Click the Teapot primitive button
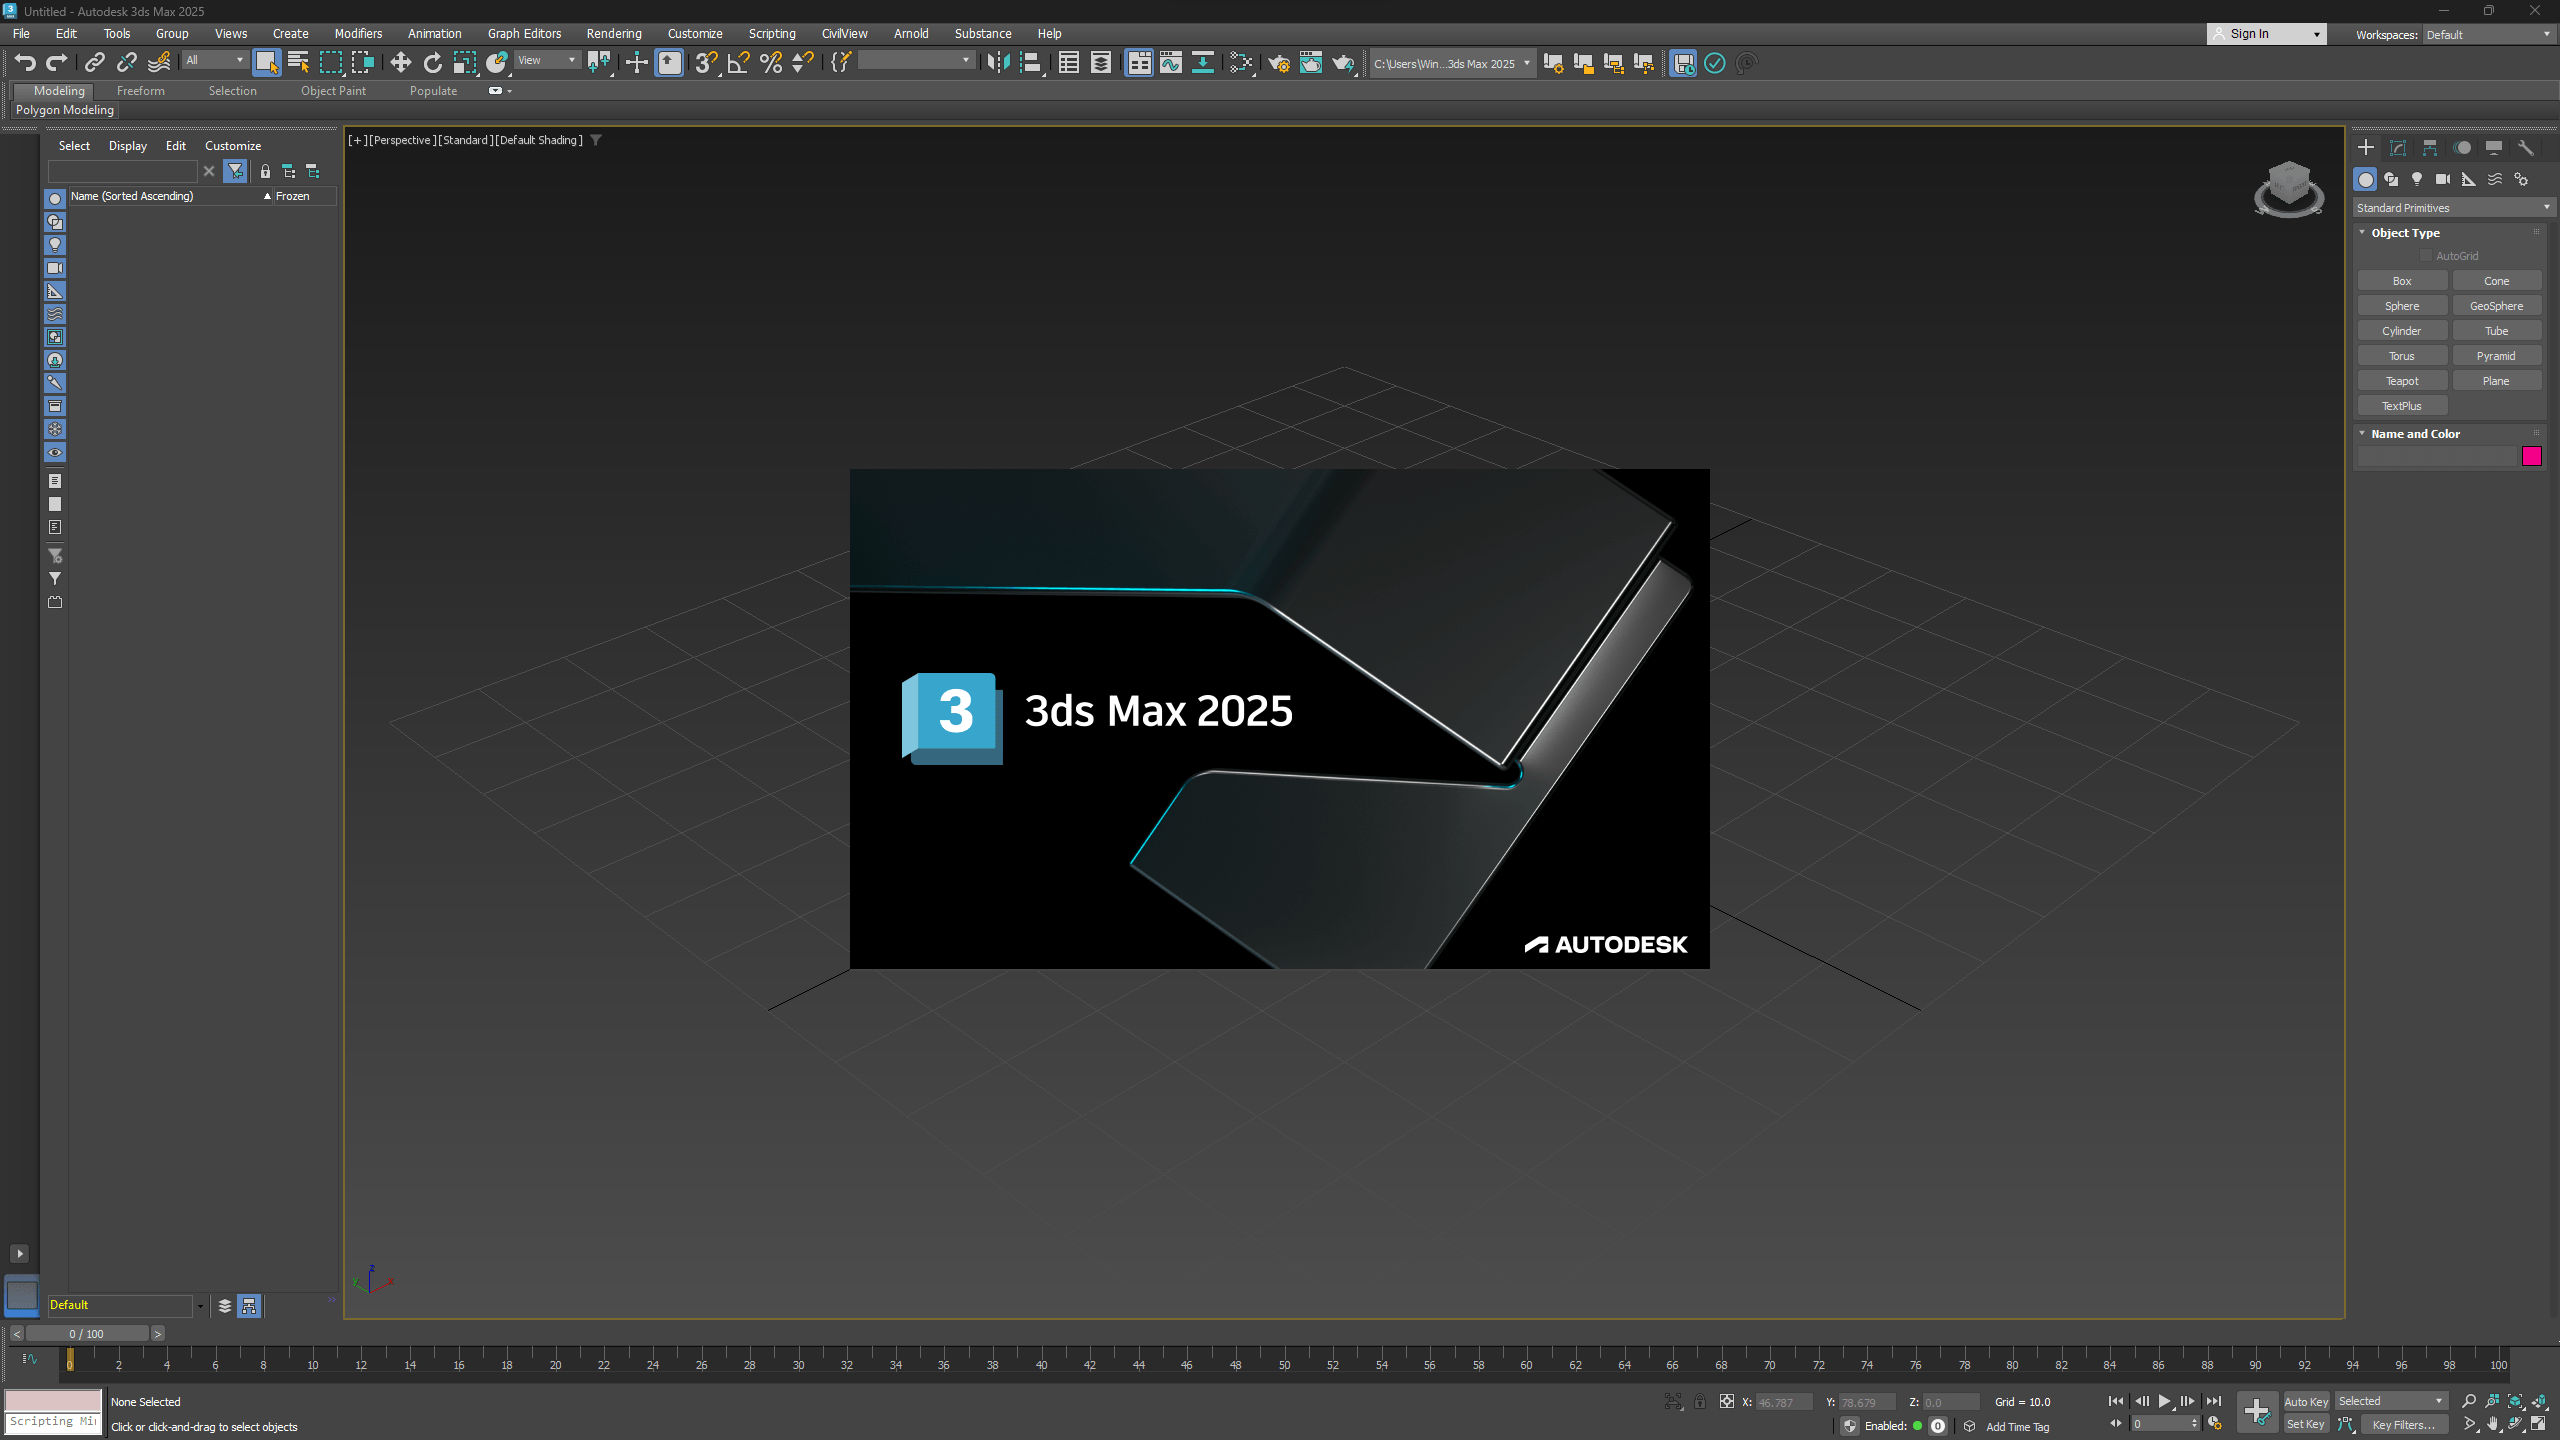Viewport: 2560px width, 1440px height. point(2401,381)
